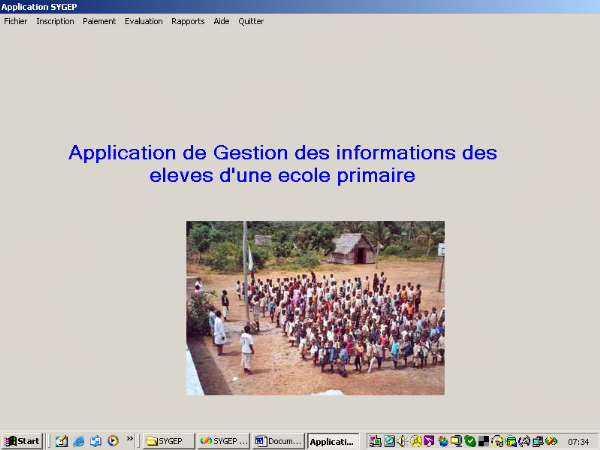
Task: Click the yellow radiation-style tray icon
Action: (416, 441)
